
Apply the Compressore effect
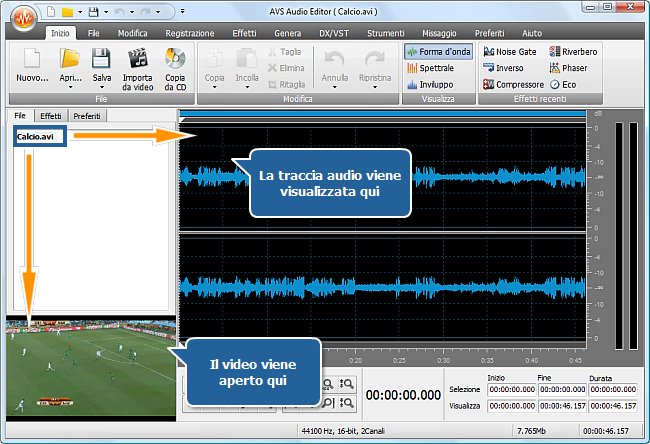(x=513, y=85)
